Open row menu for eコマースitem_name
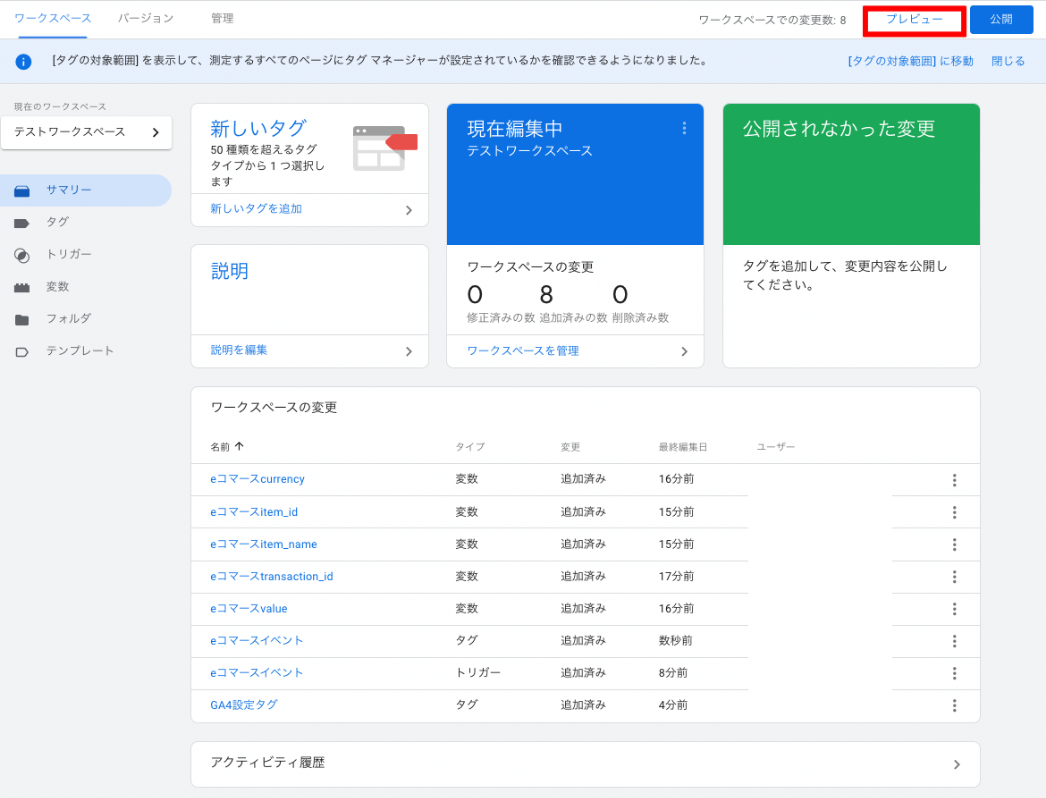The image size is (1046, 798). tap(955, 544)
